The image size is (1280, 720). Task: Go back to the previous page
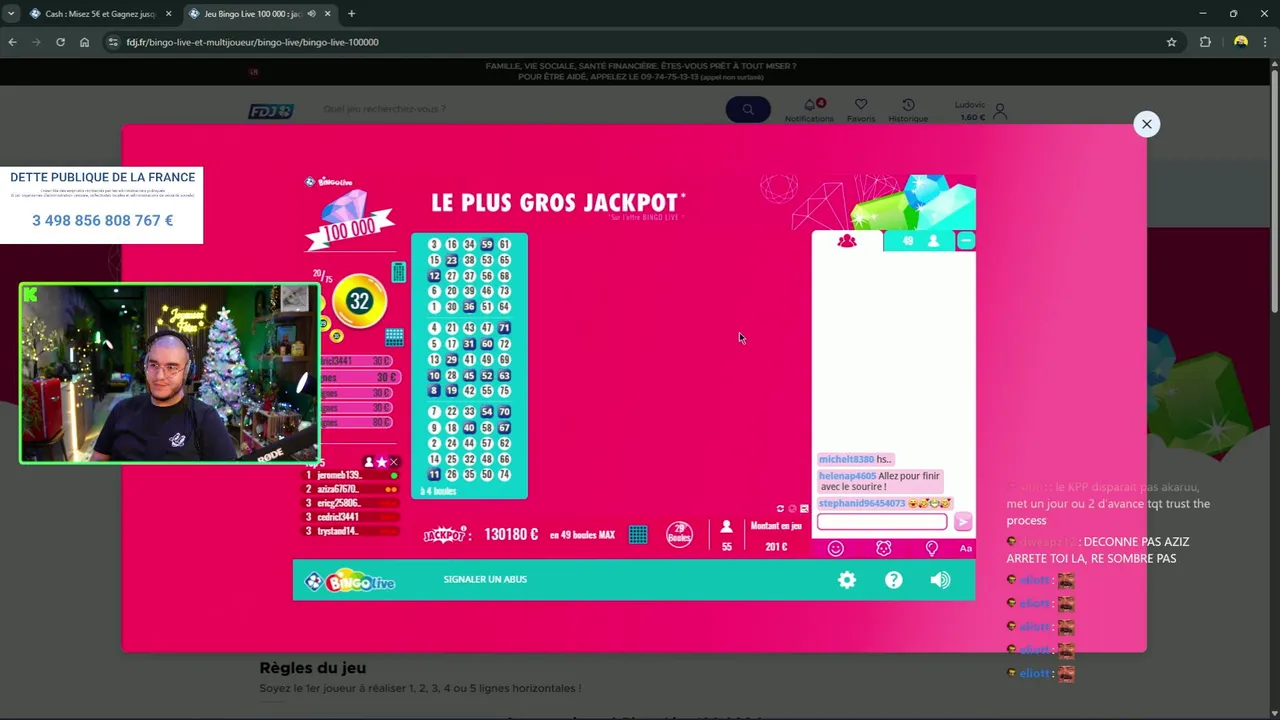click(12, 42)
